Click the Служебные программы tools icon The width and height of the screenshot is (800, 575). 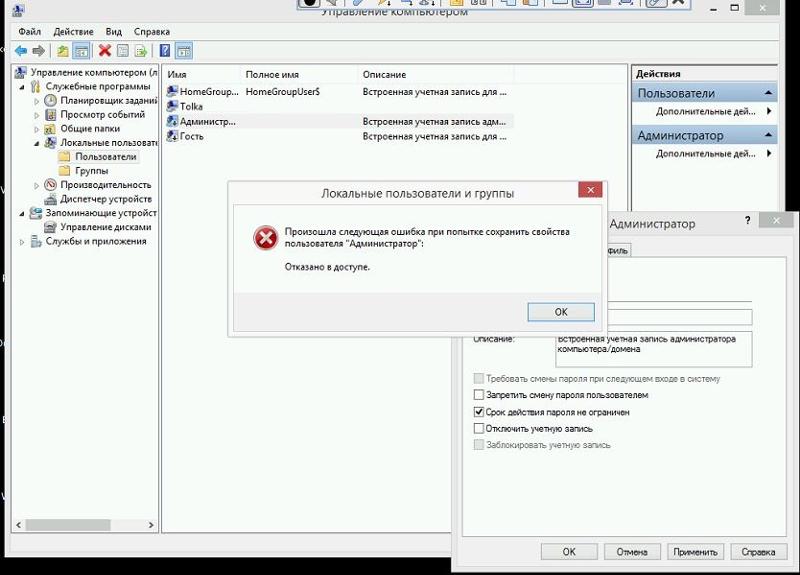click(35, 86)
